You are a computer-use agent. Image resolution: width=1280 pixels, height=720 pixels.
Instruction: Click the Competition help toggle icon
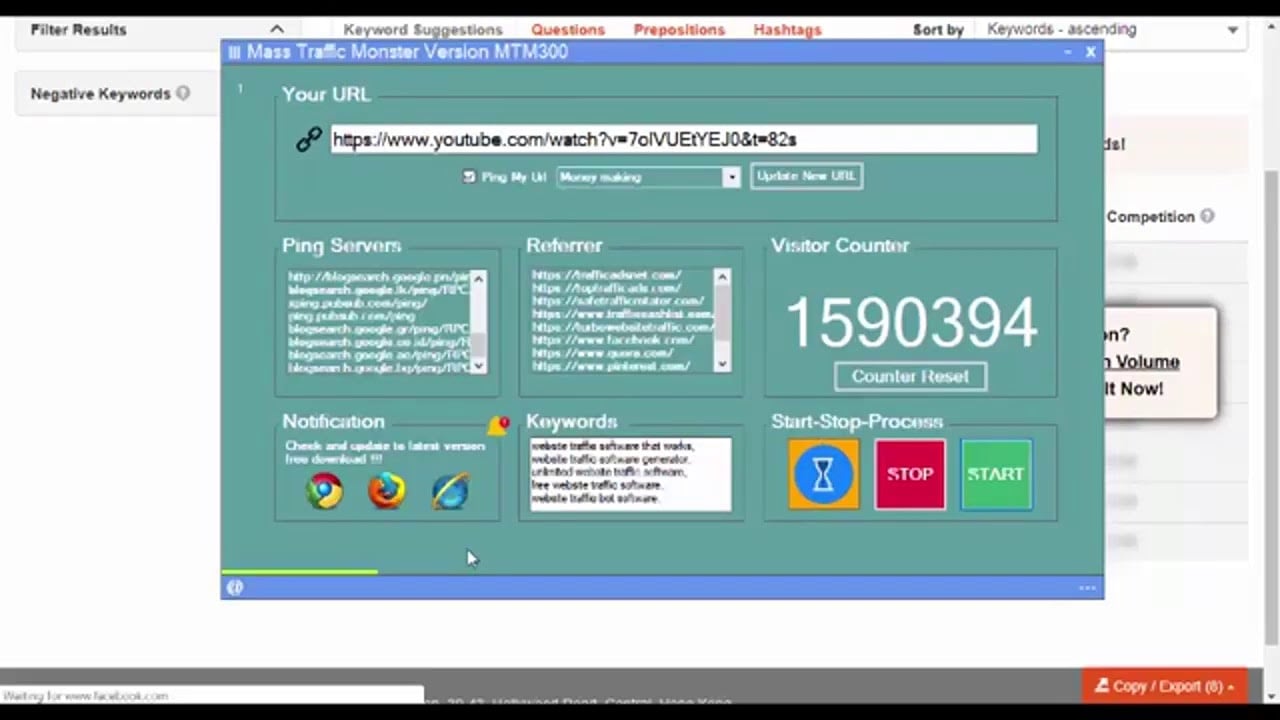click(x=1207, y=216)
